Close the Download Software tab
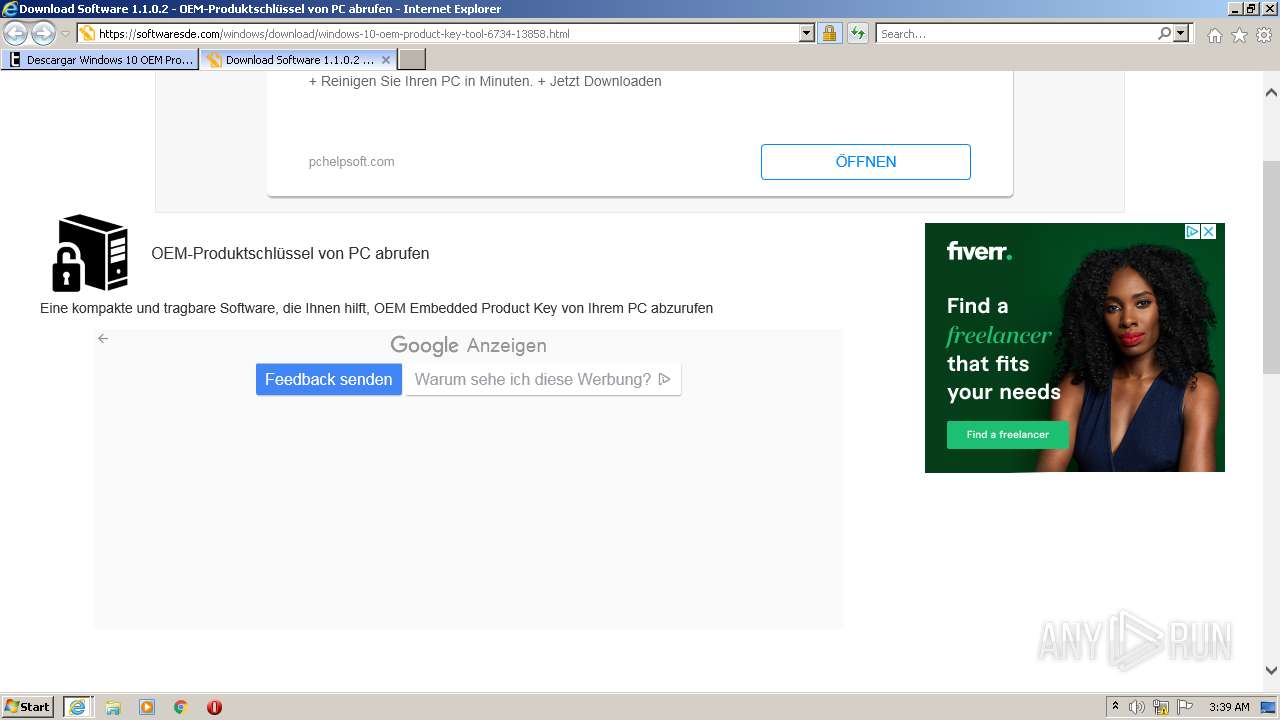The width and height of the screenshot is (1280, 720). tap(386, 60)
